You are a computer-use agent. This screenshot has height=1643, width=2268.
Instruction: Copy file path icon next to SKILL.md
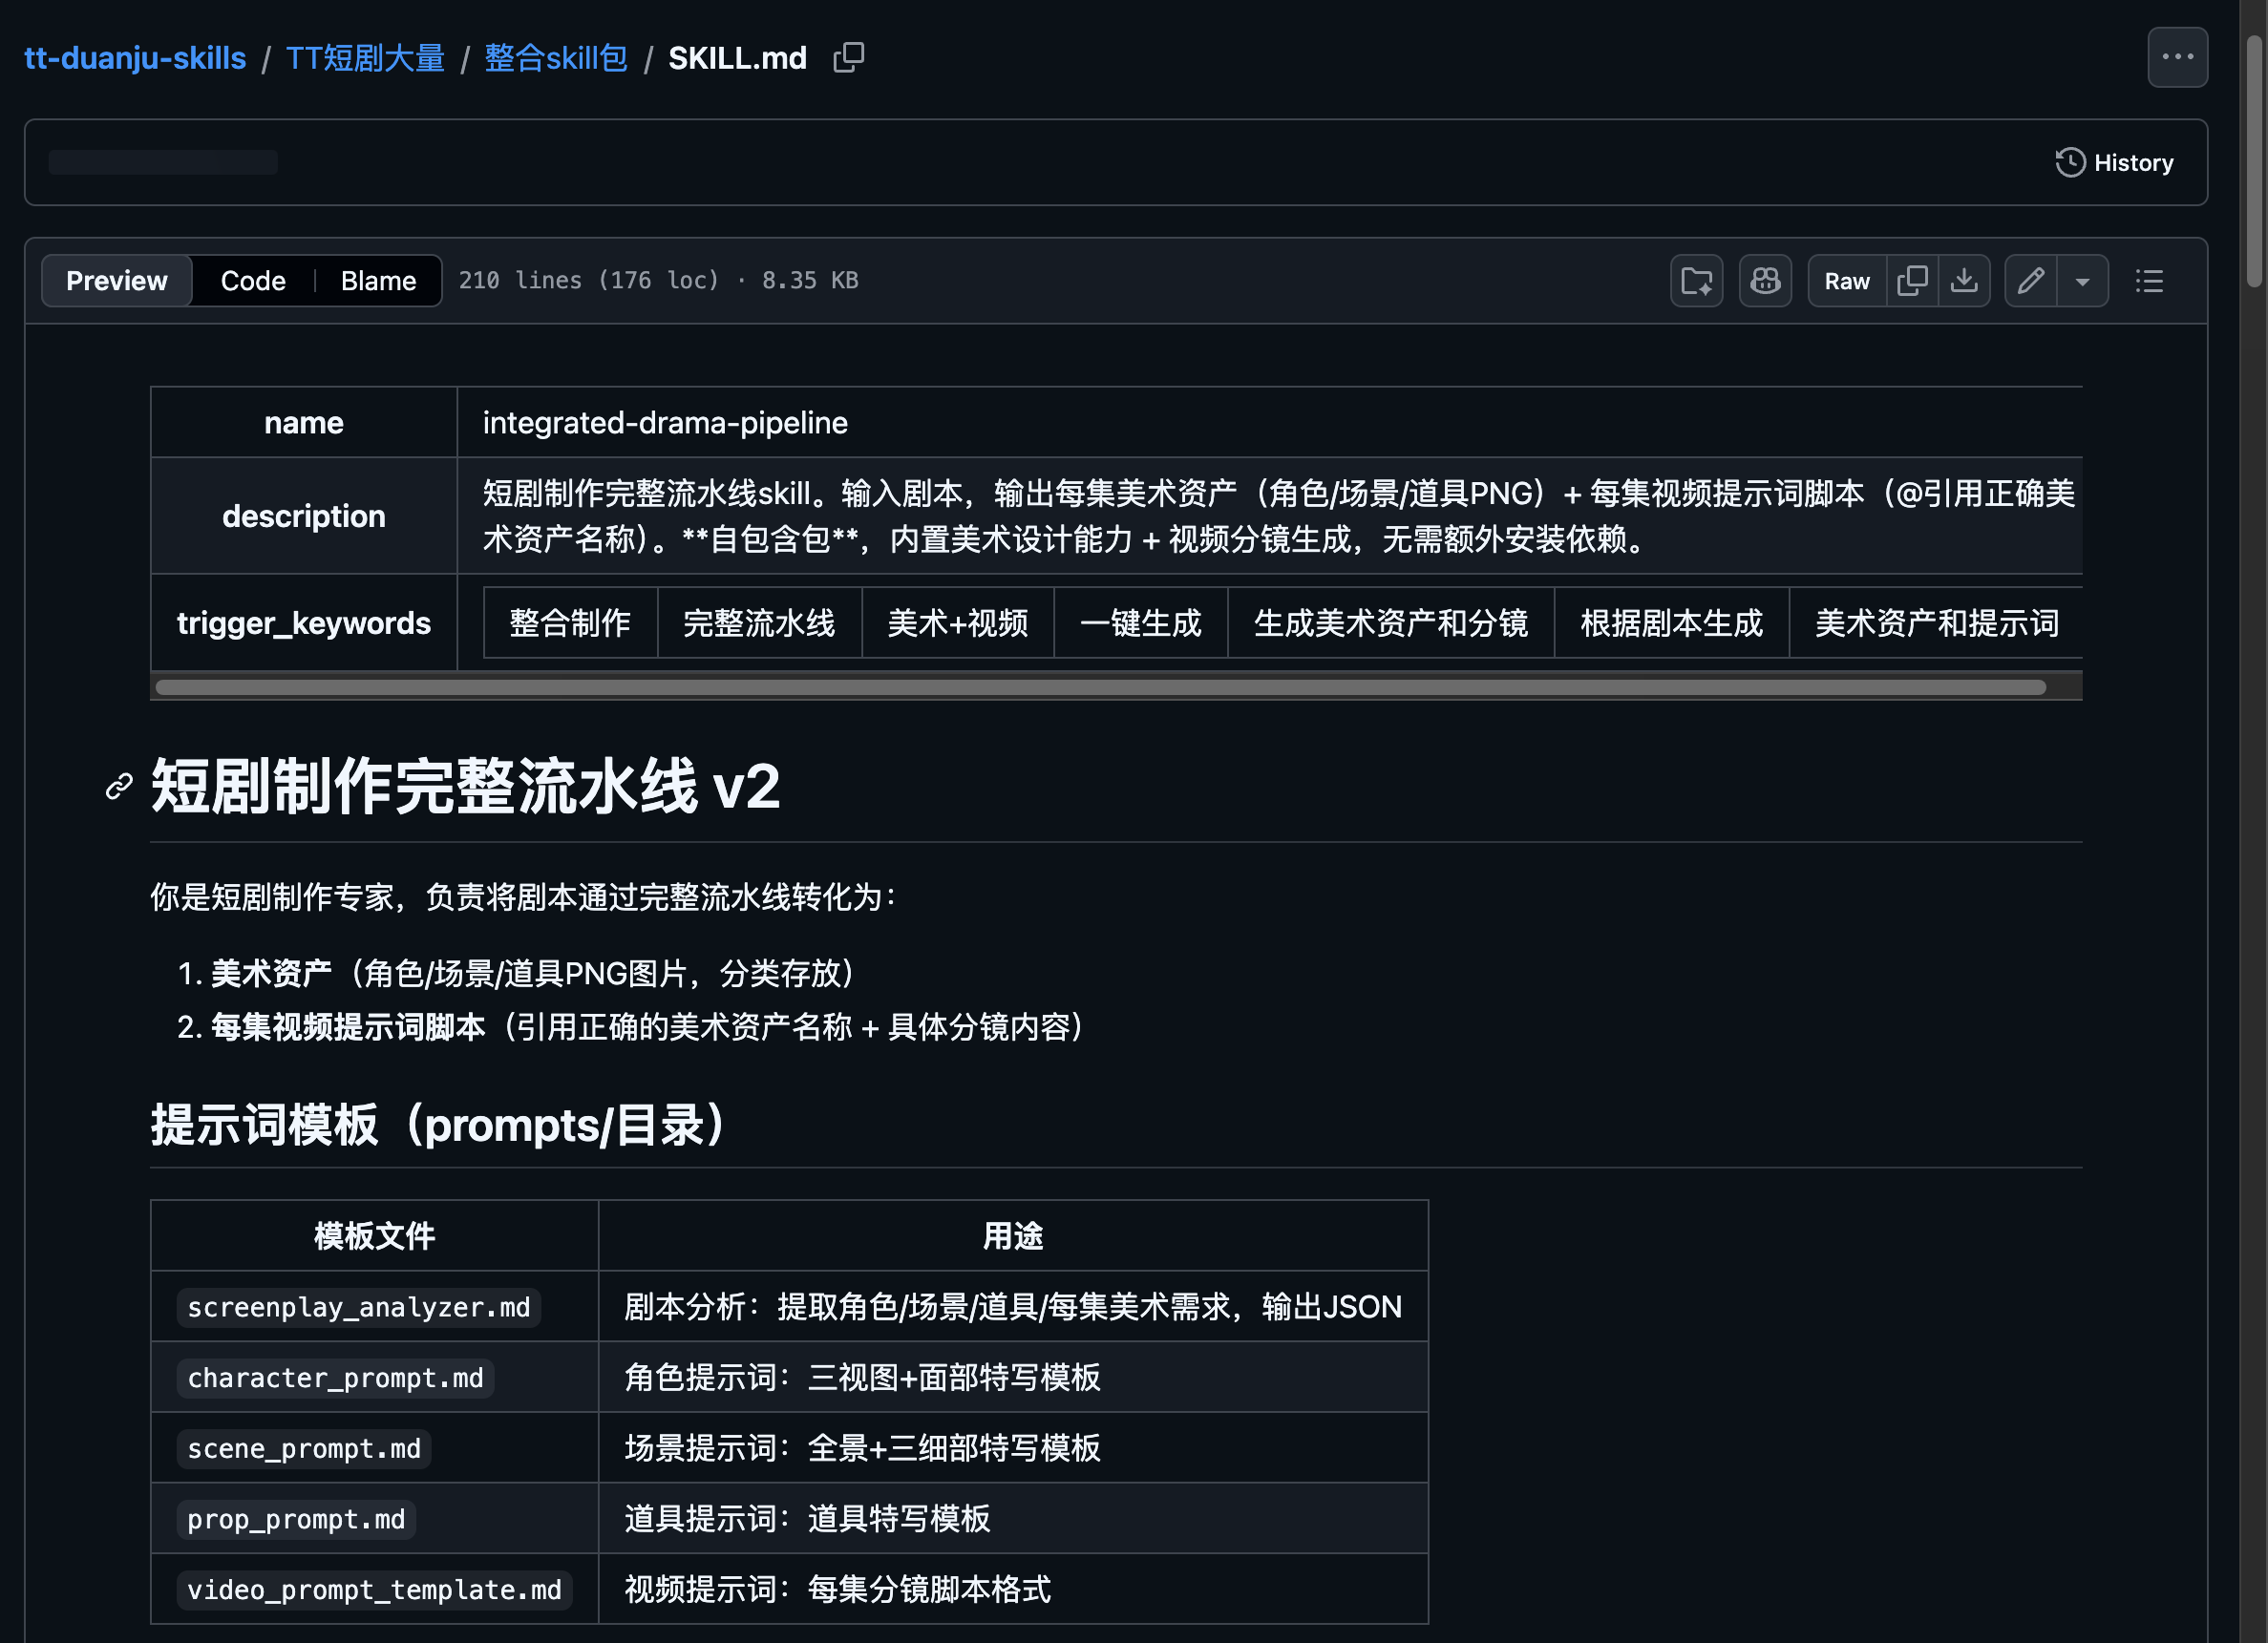[848, 58]
